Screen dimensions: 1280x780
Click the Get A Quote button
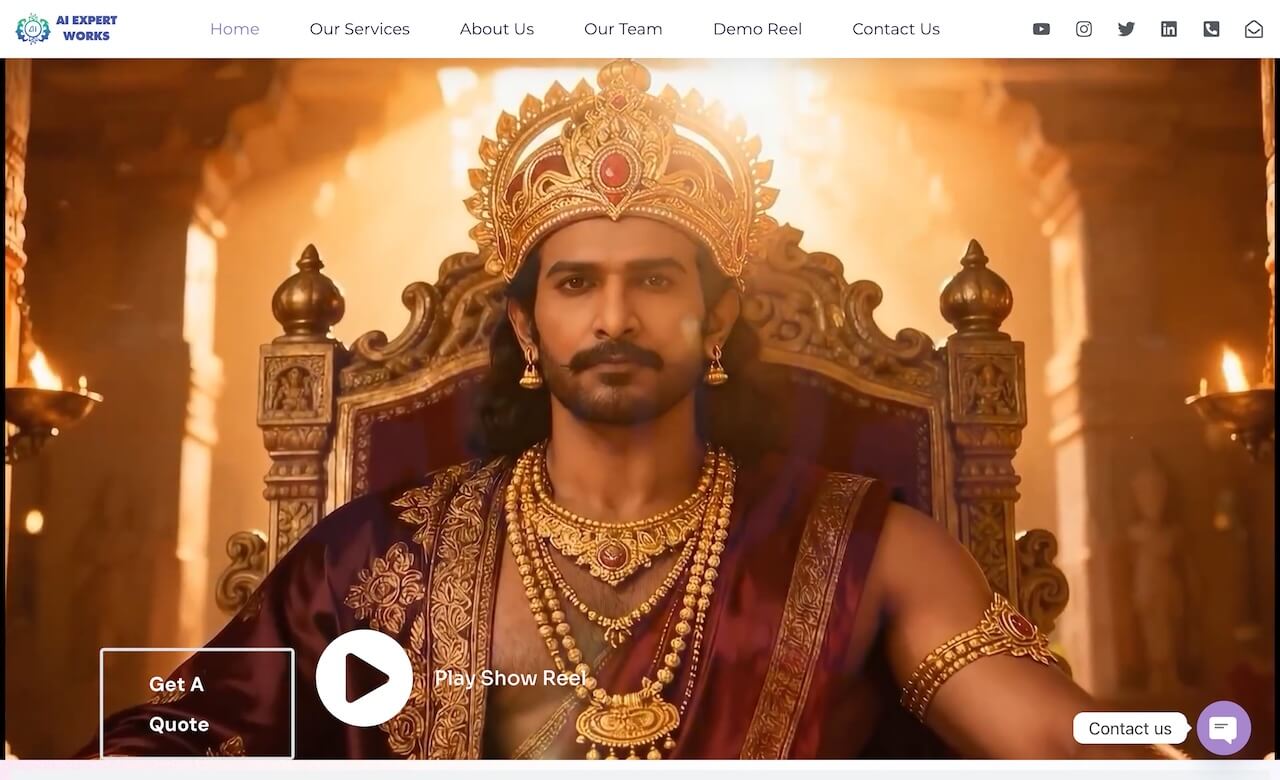click(x=197, y=704)
